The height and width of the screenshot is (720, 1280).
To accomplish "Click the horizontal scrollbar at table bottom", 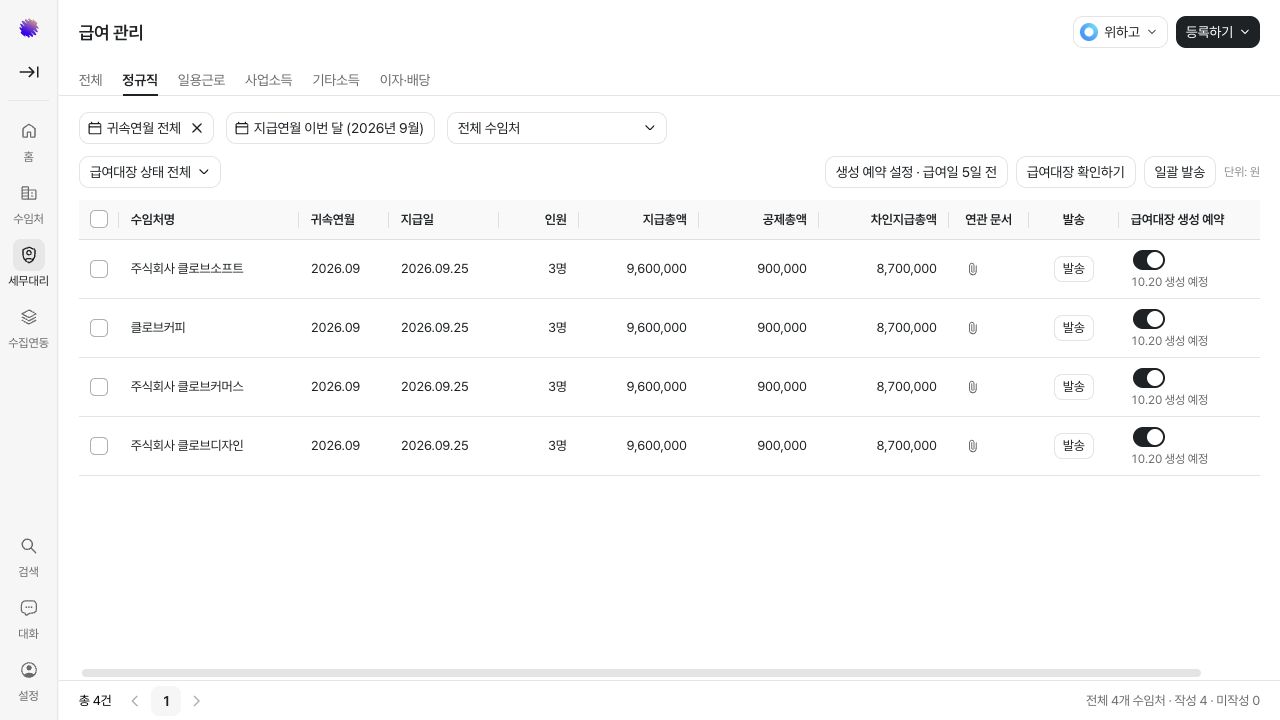I will [x=641, y=673].
